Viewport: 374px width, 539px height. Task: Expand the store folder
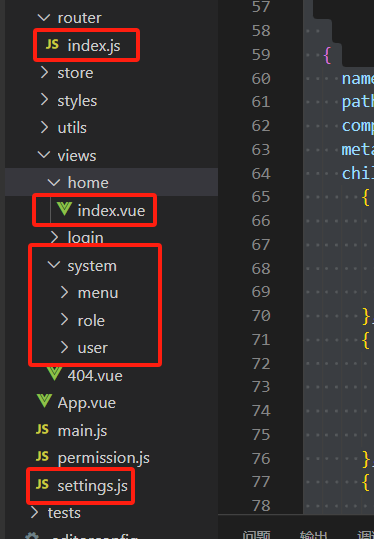point(44,72)
